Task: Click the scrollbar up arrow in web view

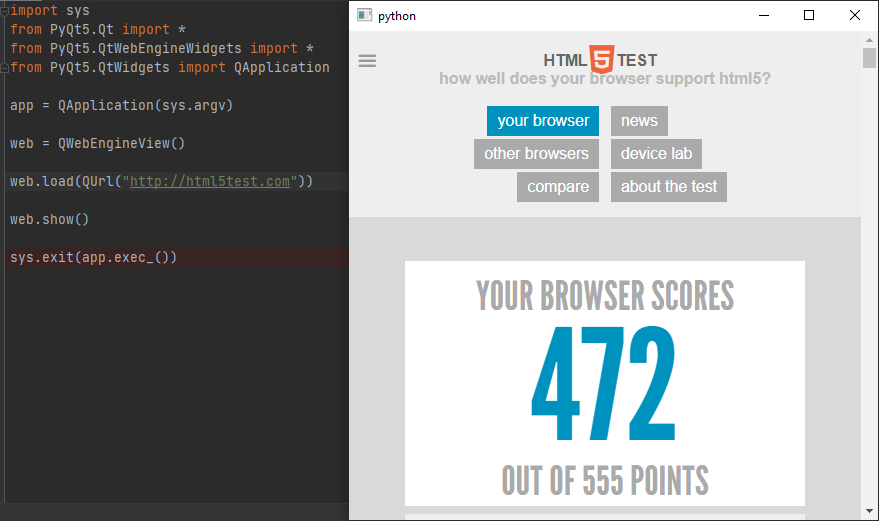Action: click(x=869, y=40)
